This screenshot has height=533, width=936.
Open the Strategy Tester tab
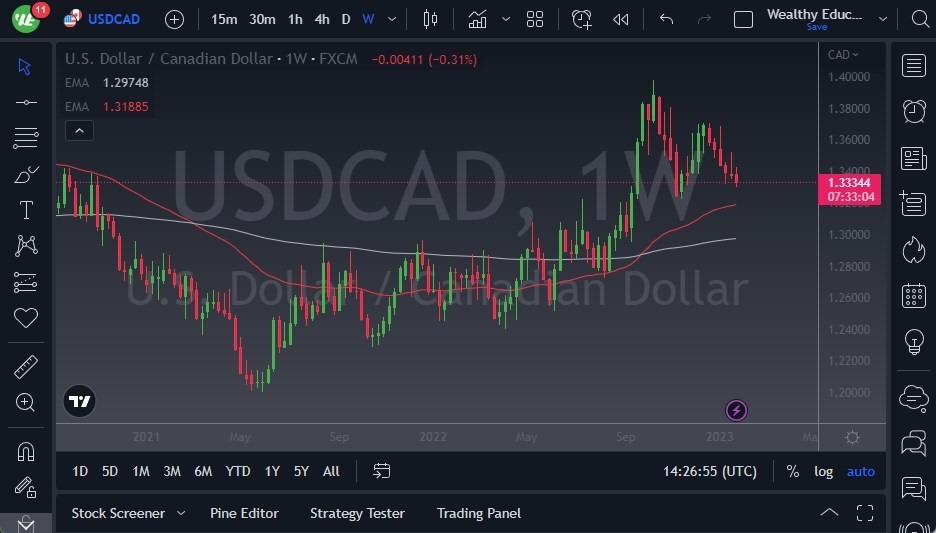(357, 513)
